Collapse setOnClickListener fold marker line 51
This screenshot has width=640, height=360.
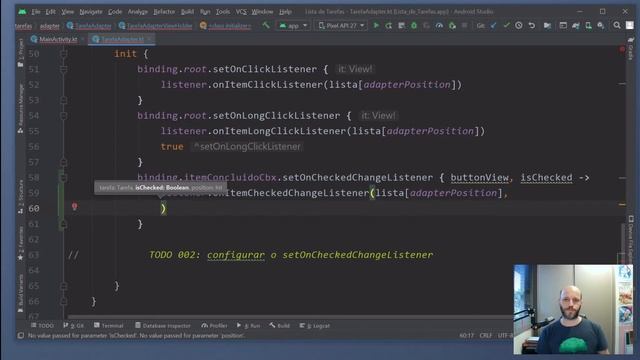(x=63, y=69)
